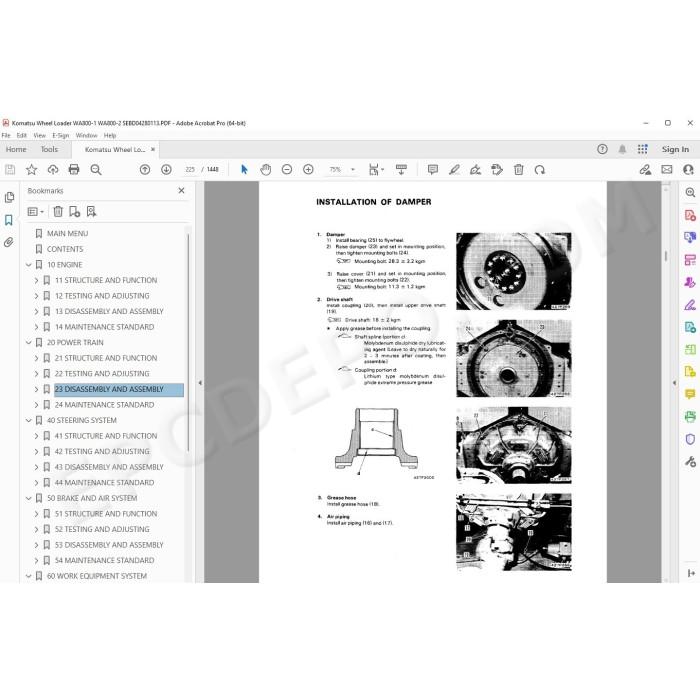Go to previous page arrow
700x700 pixels.
[x=145, y=170]
